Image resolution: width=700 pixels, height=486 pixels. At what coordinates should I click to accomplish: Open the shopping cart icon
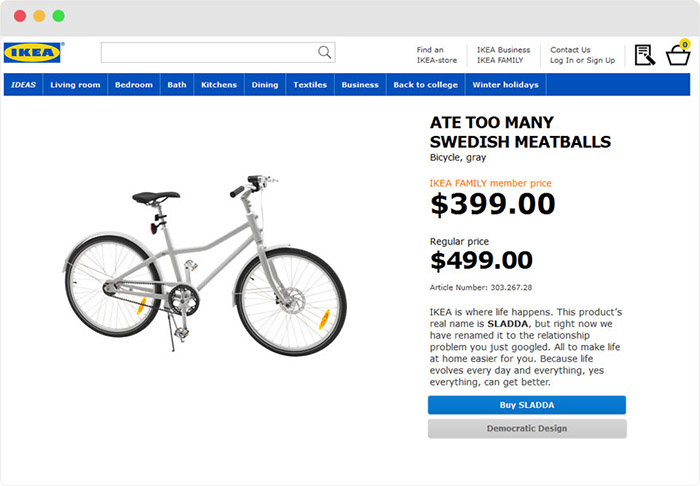678,55
